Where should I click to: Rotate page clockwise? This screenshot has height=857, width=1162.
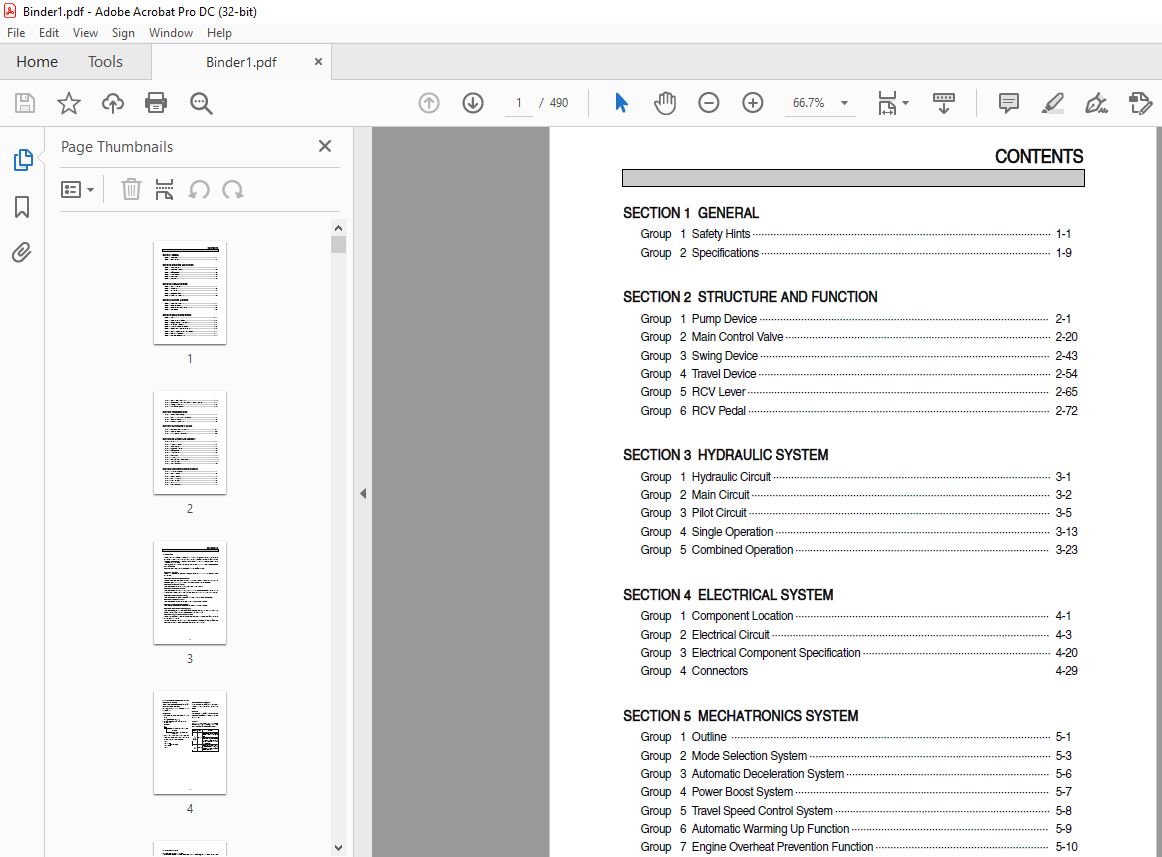click(x=233, y=190)
